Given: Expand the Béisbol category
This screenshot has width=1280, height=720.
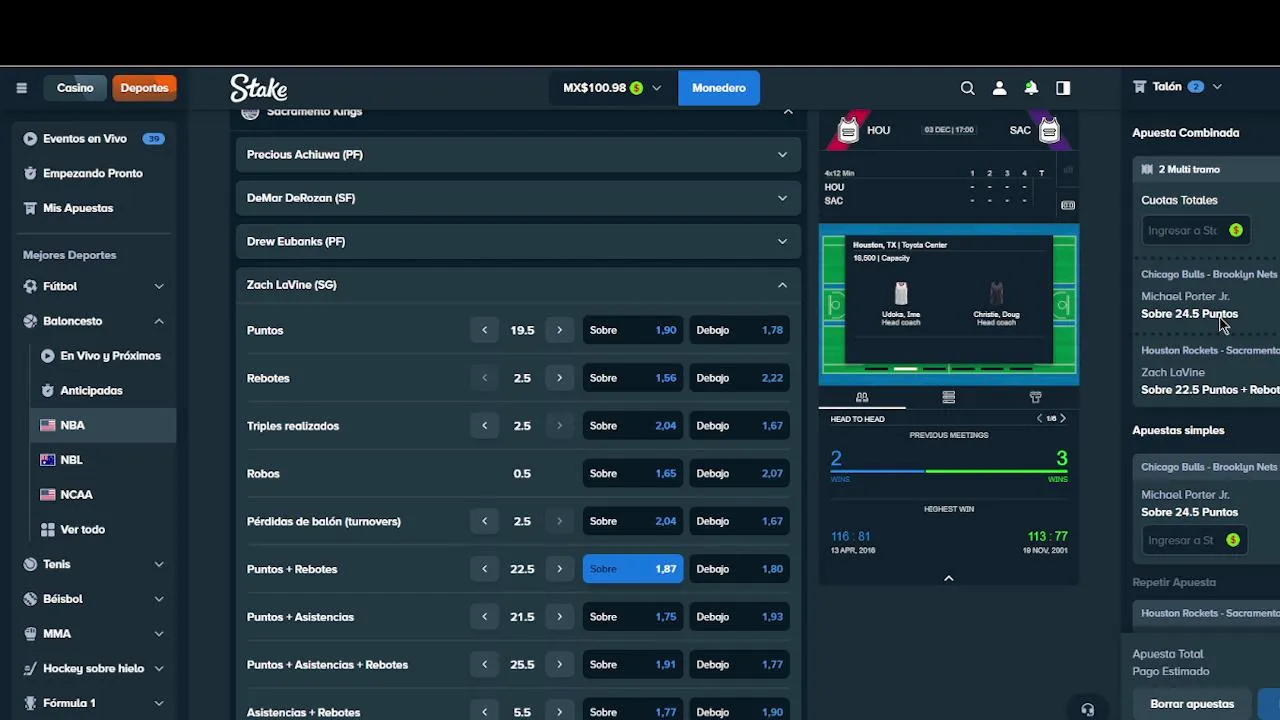Looking at the screenshot, I should [x=159, y=599].
